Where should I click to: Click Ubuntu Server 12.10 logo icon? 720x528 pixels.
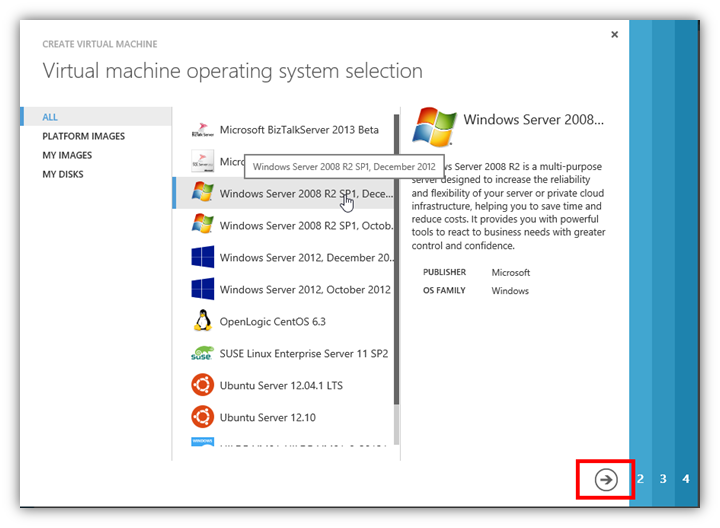pyautogui.click(x=202, y=416)
